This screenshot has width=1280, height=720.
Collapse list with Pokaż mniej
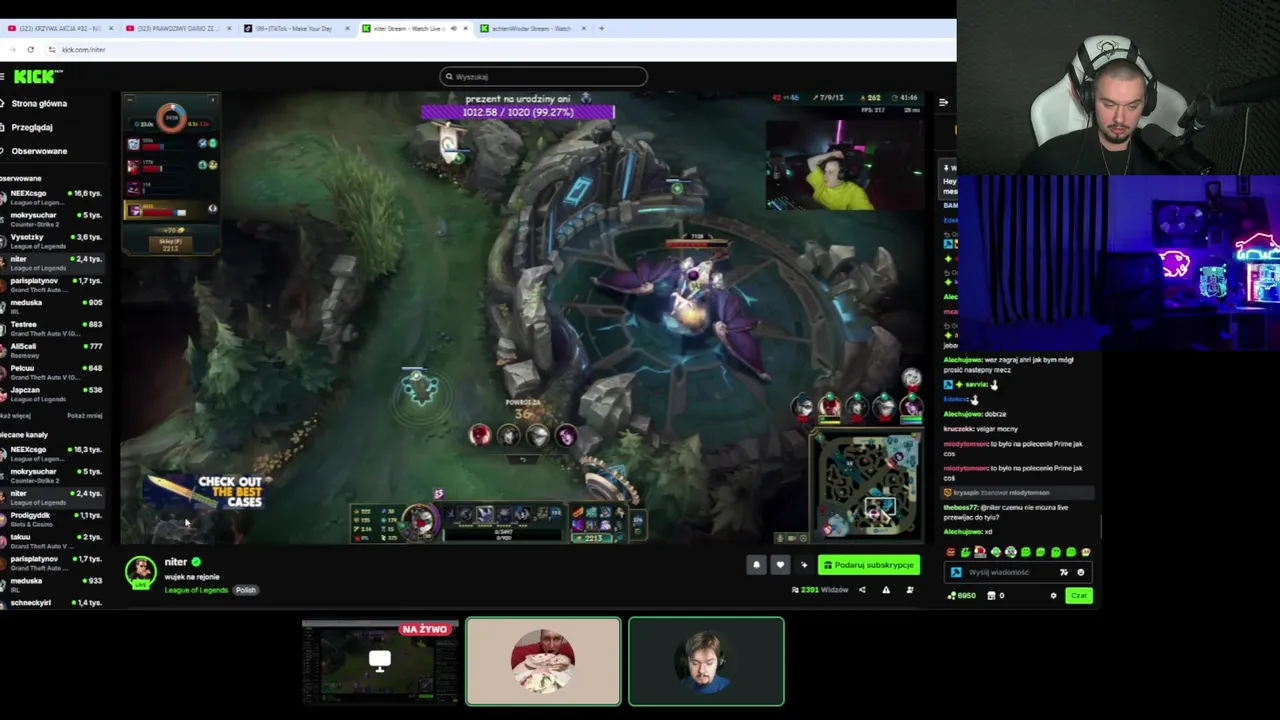pyautogui.click(x=84, y=415)
